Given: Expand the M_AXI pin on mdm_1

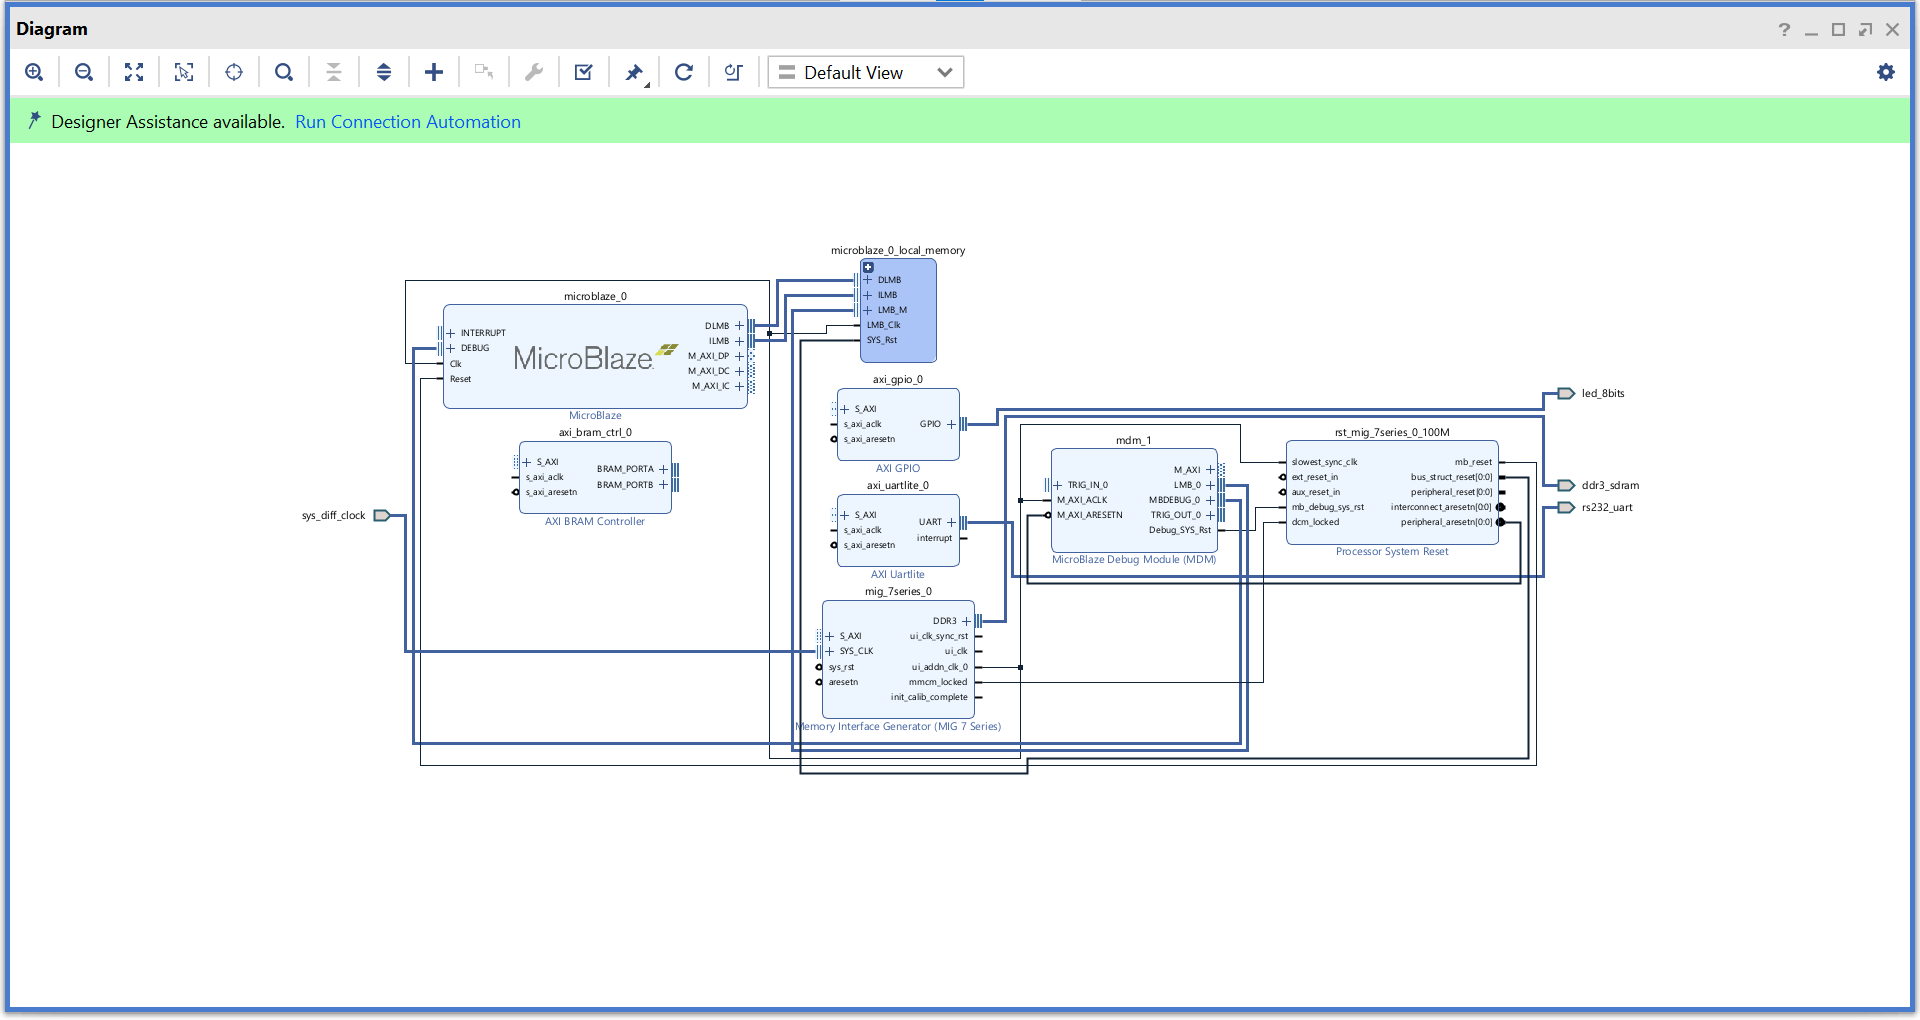Looking at the screenshot, I should click(x=1210, y=470).
